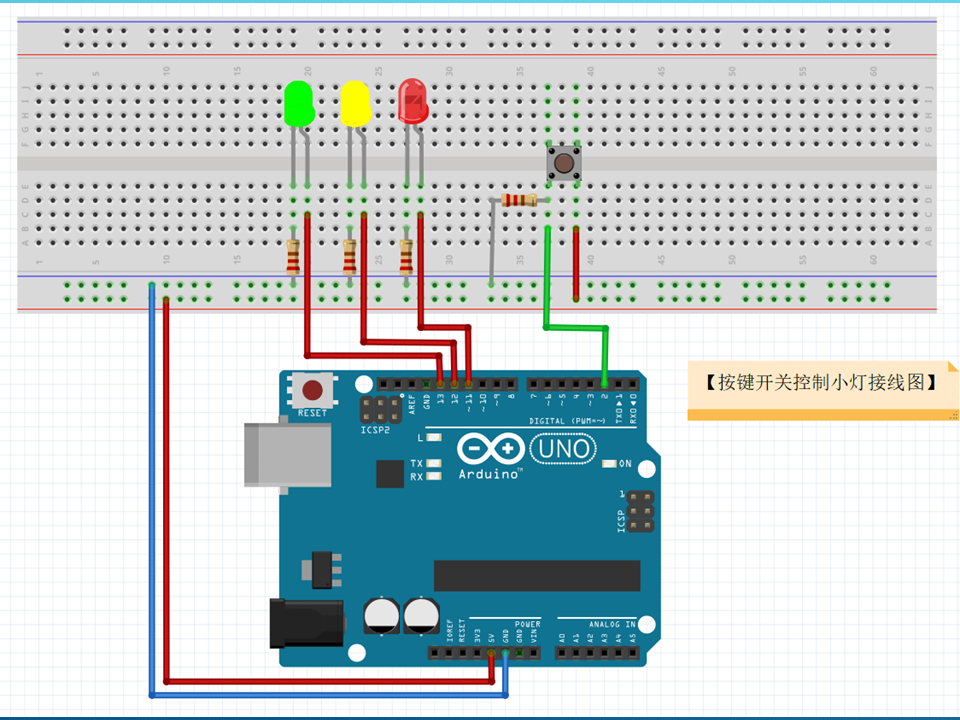Click the RX indicator LED
This screenshot has height=720, width=960.
pyautogui.click(x=433, y=476)
